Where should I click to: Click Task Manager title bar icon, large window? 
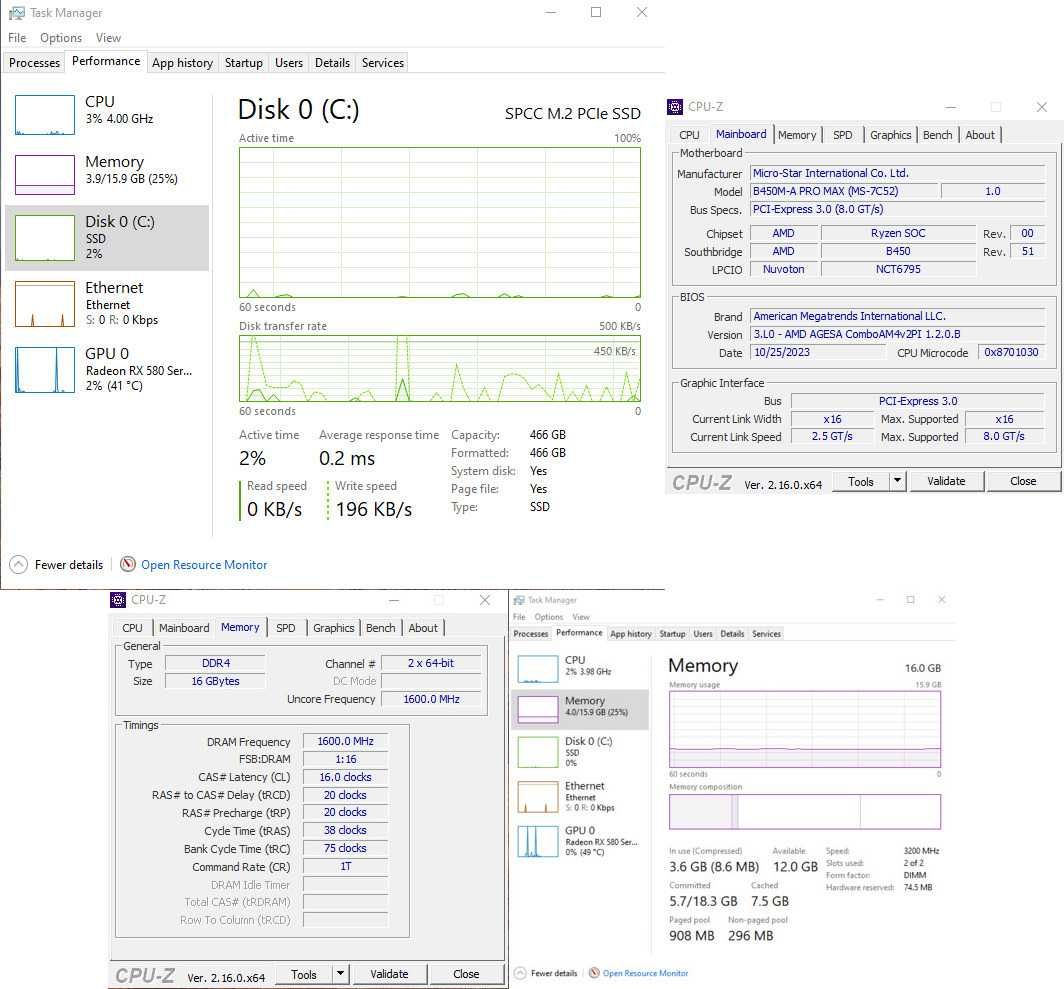coord(16,13)
